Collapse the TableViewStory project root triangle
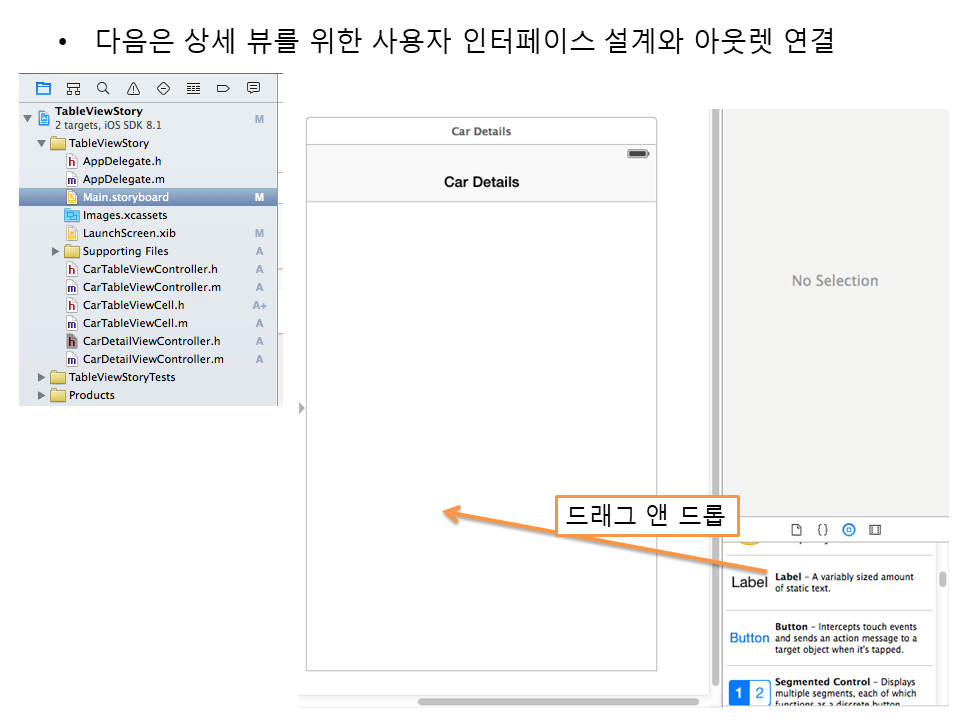Screen dimensions: 960x720 point(28,118)
